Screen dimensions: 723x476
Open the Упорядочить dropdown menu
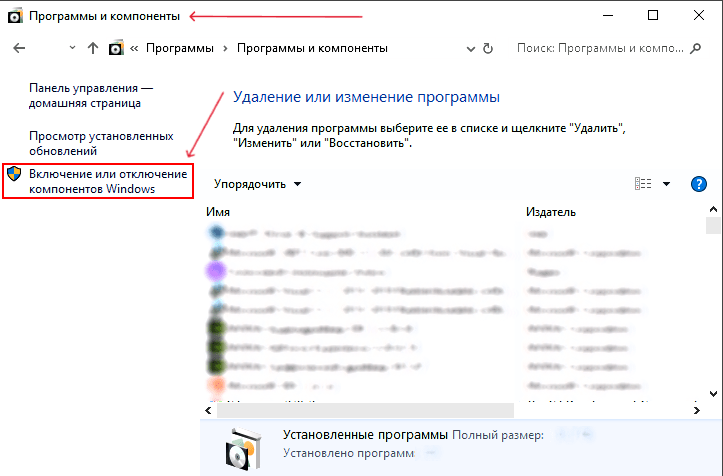point(257,184)
